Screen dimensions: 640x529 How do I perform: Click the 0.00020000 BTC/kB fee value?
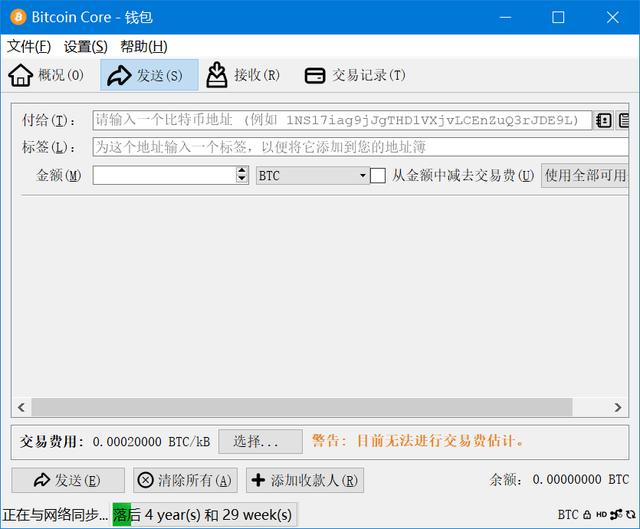coord(151,442)
